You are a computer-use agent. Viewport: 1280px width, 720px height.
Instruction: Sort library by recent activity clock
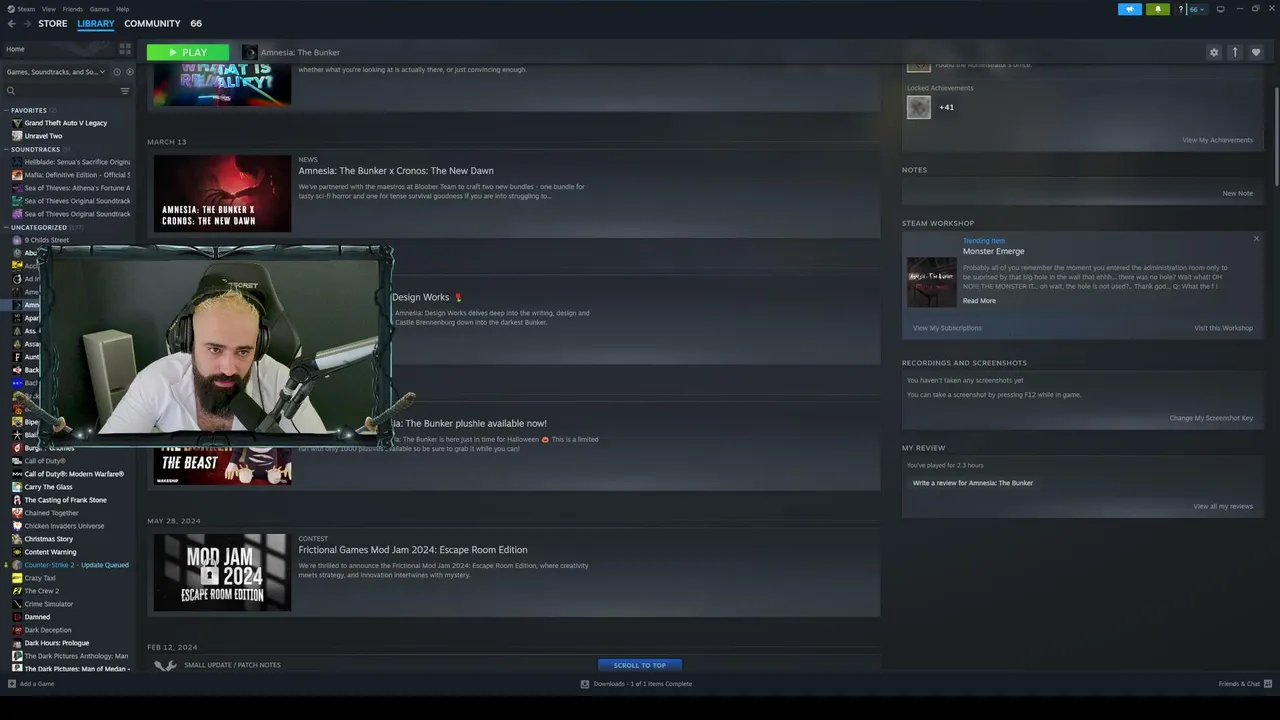pyautogui.click(x=117, y=72)
